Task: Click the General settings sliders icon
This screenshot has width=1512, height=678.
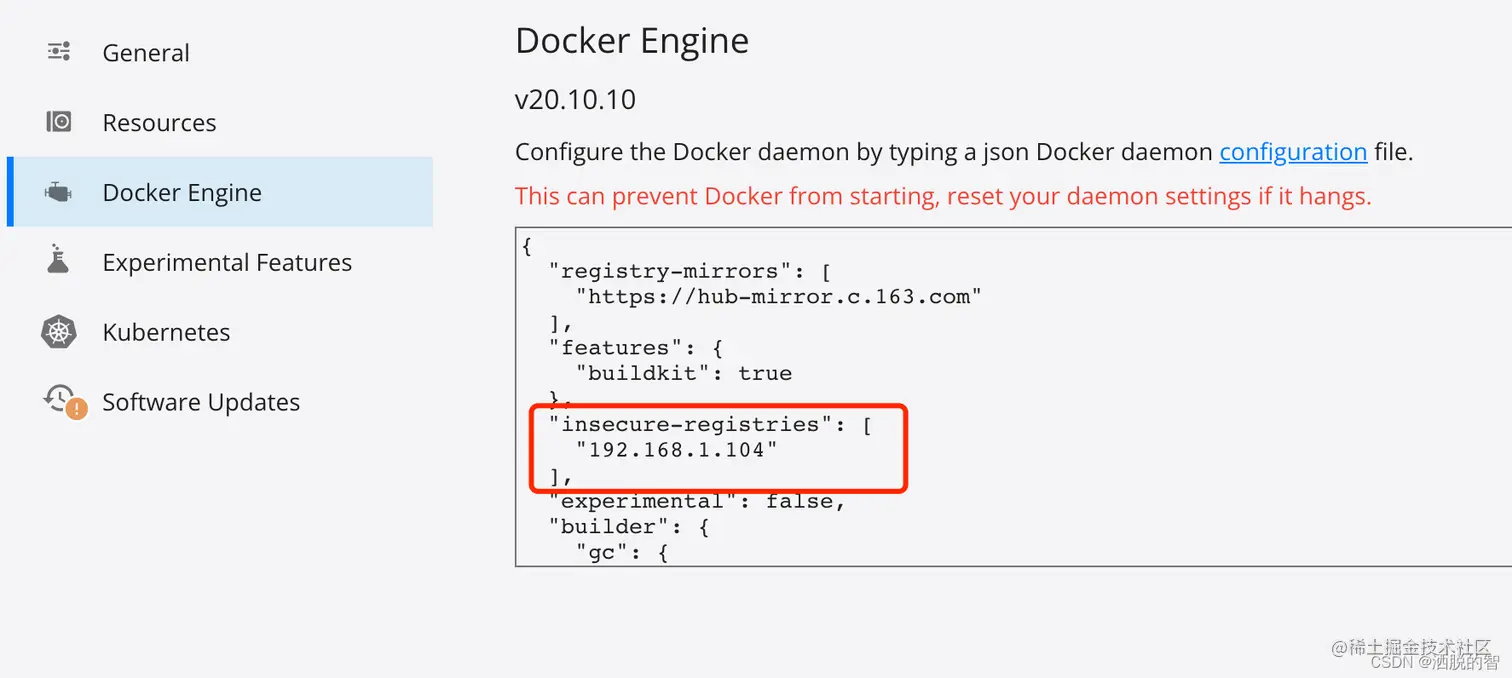Action: [x=59, y=52]
